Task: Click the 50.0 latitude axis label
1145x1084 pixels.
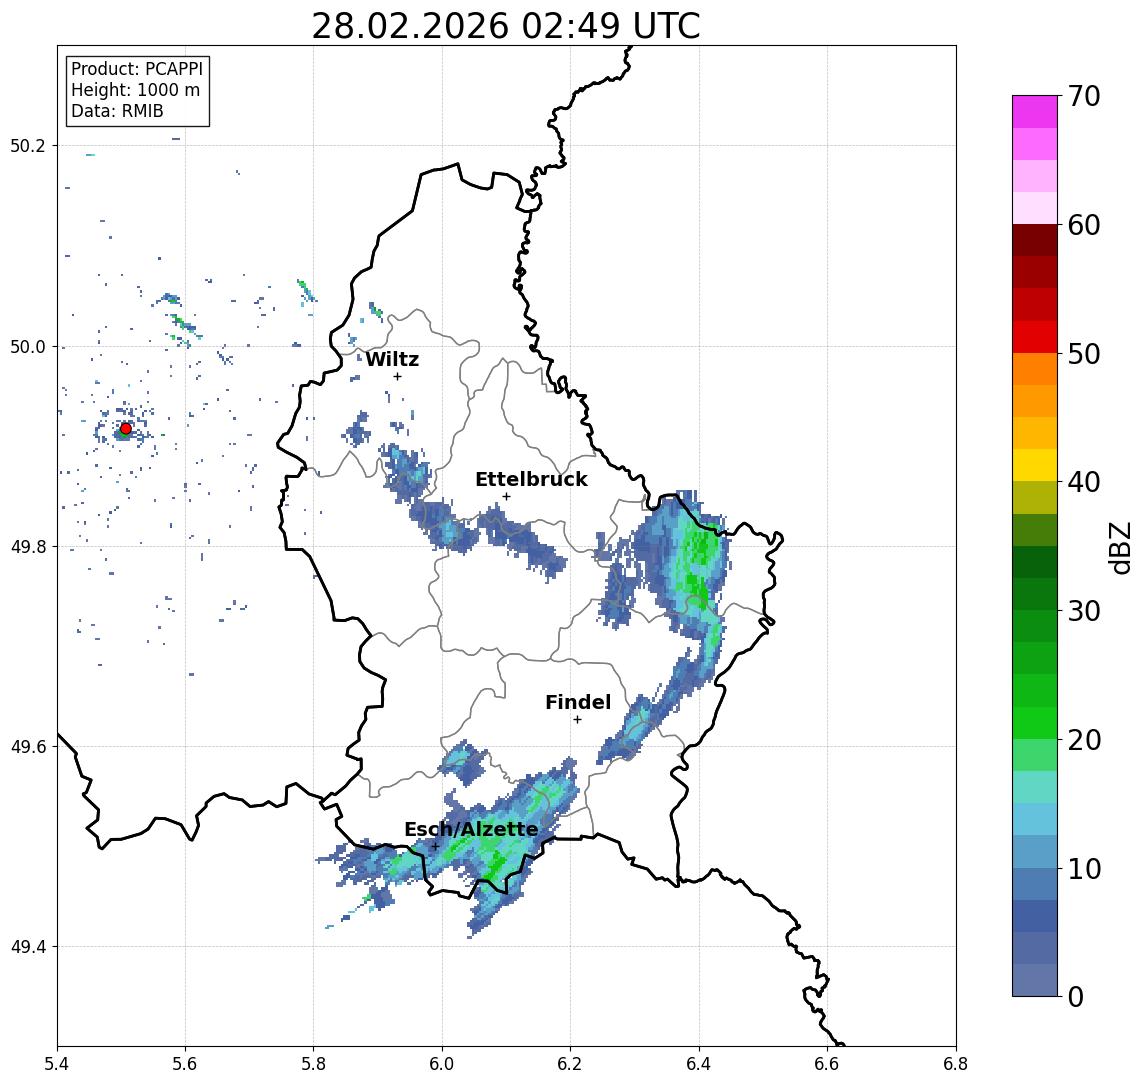Action: click(28, 347)
